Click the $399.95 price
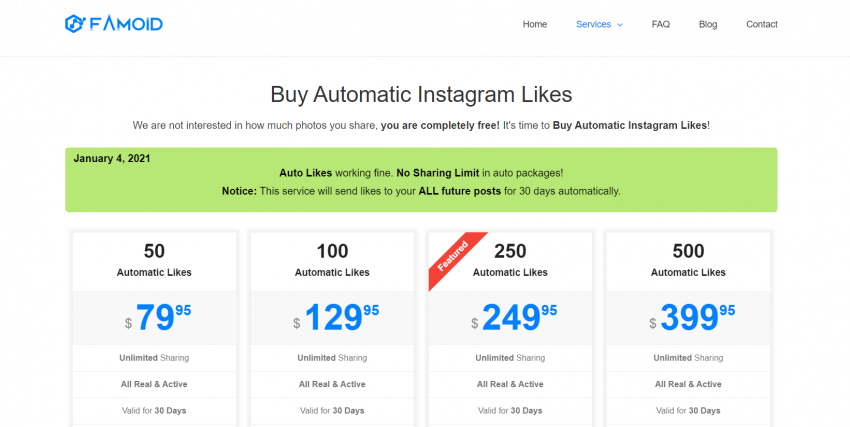850x427 pixels. [x=692, y=318]
